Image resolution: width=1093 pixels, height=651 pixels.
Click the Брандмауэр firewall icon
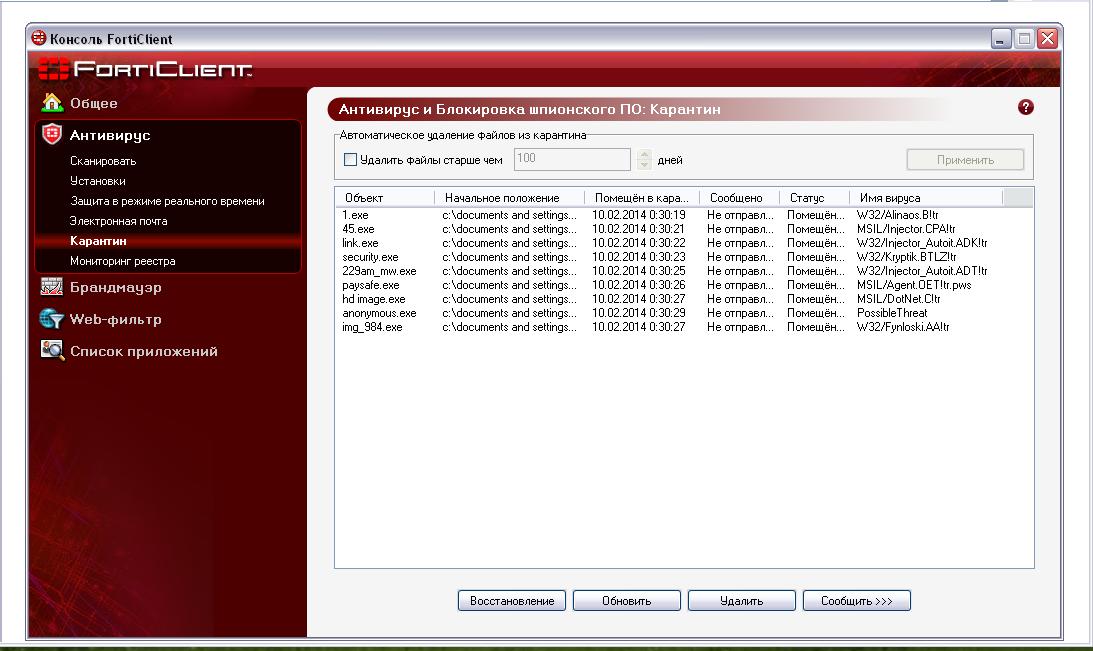coord(52,286)
